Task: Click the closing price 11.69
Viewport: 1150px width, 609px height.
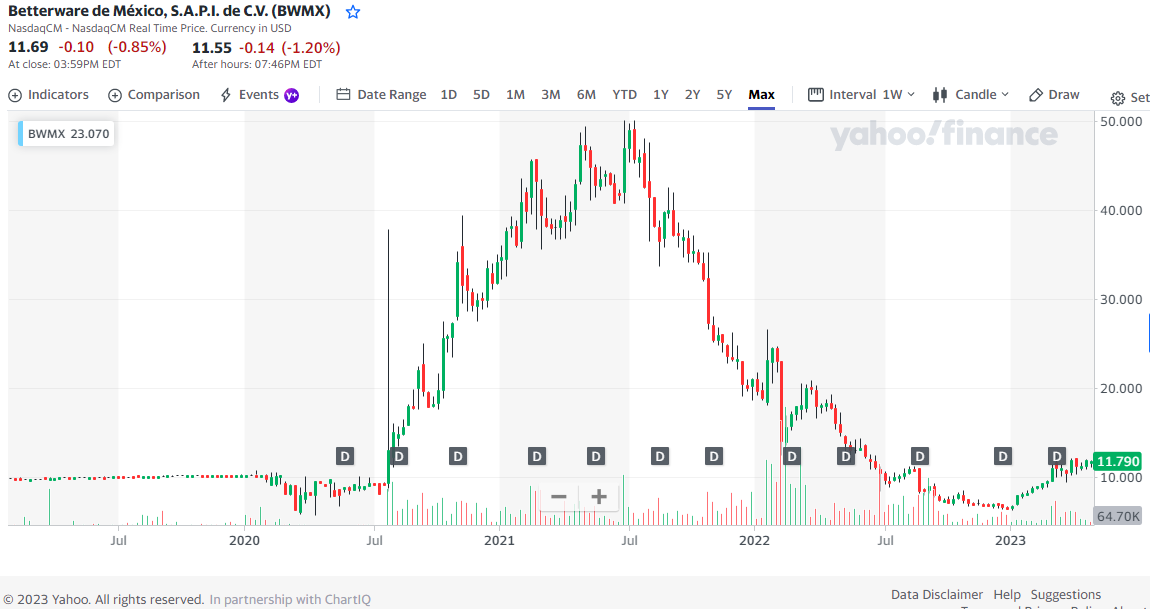Action: pos(28,47)
